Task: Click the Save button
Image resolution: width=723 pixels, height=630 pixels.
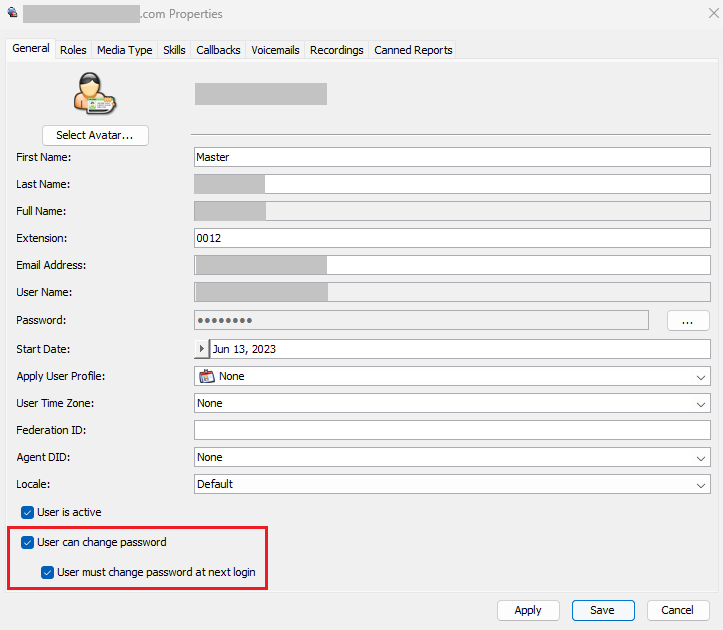Action: (603, 610)
